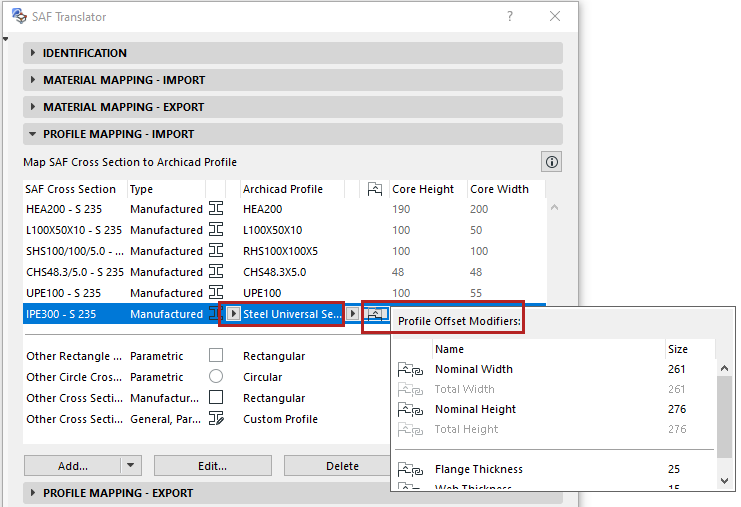
Task: Click the steel profile icon in UPE100 row
Action: pyautogui.click(x=216, y=292)
